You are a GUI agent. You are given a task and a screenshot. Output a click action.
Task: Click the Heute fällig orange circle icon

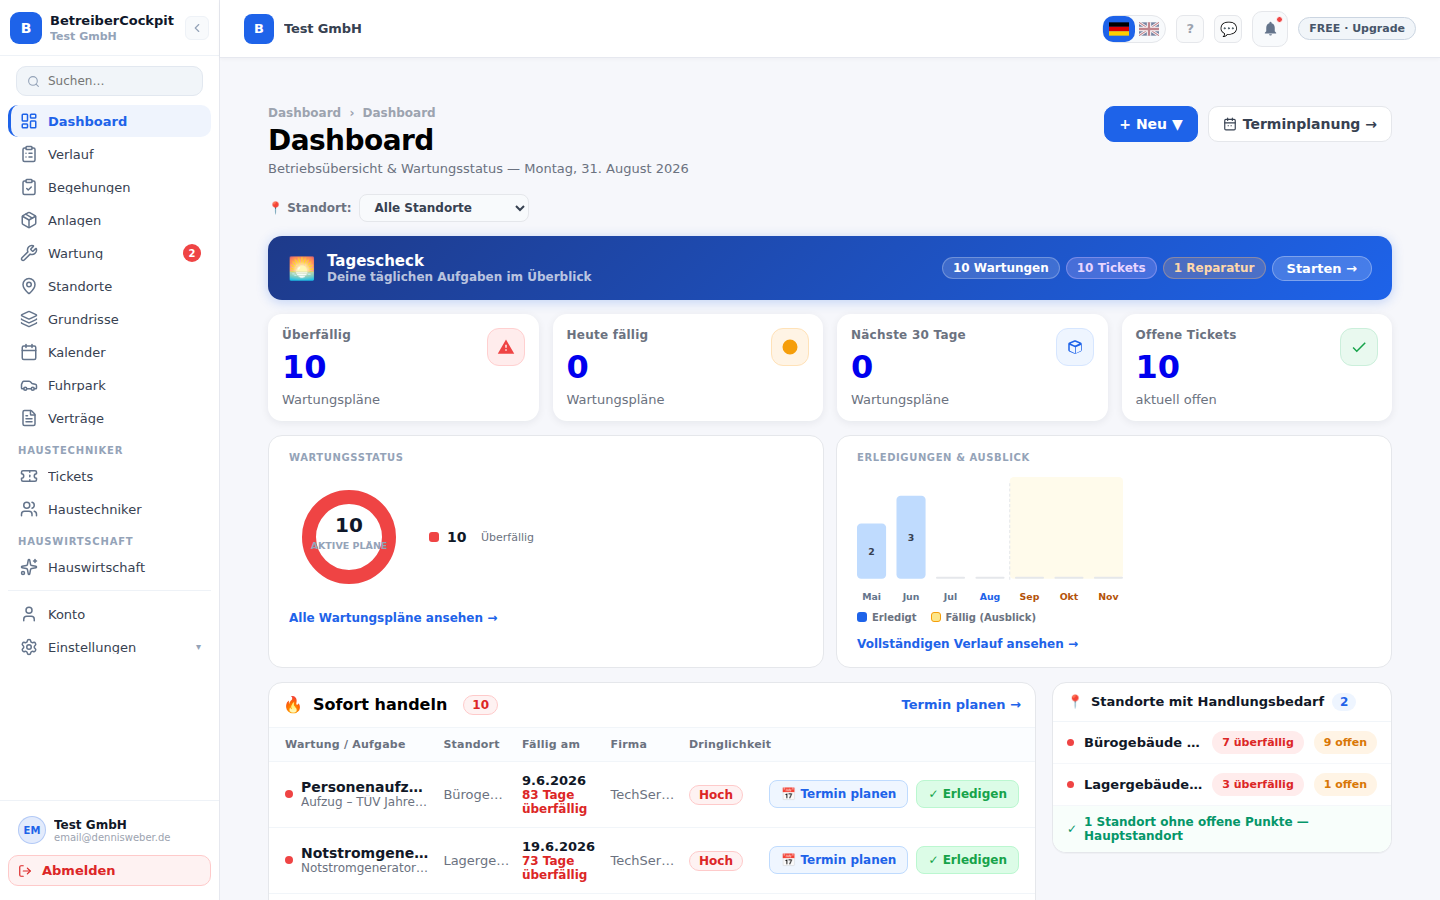click(790, 347)
